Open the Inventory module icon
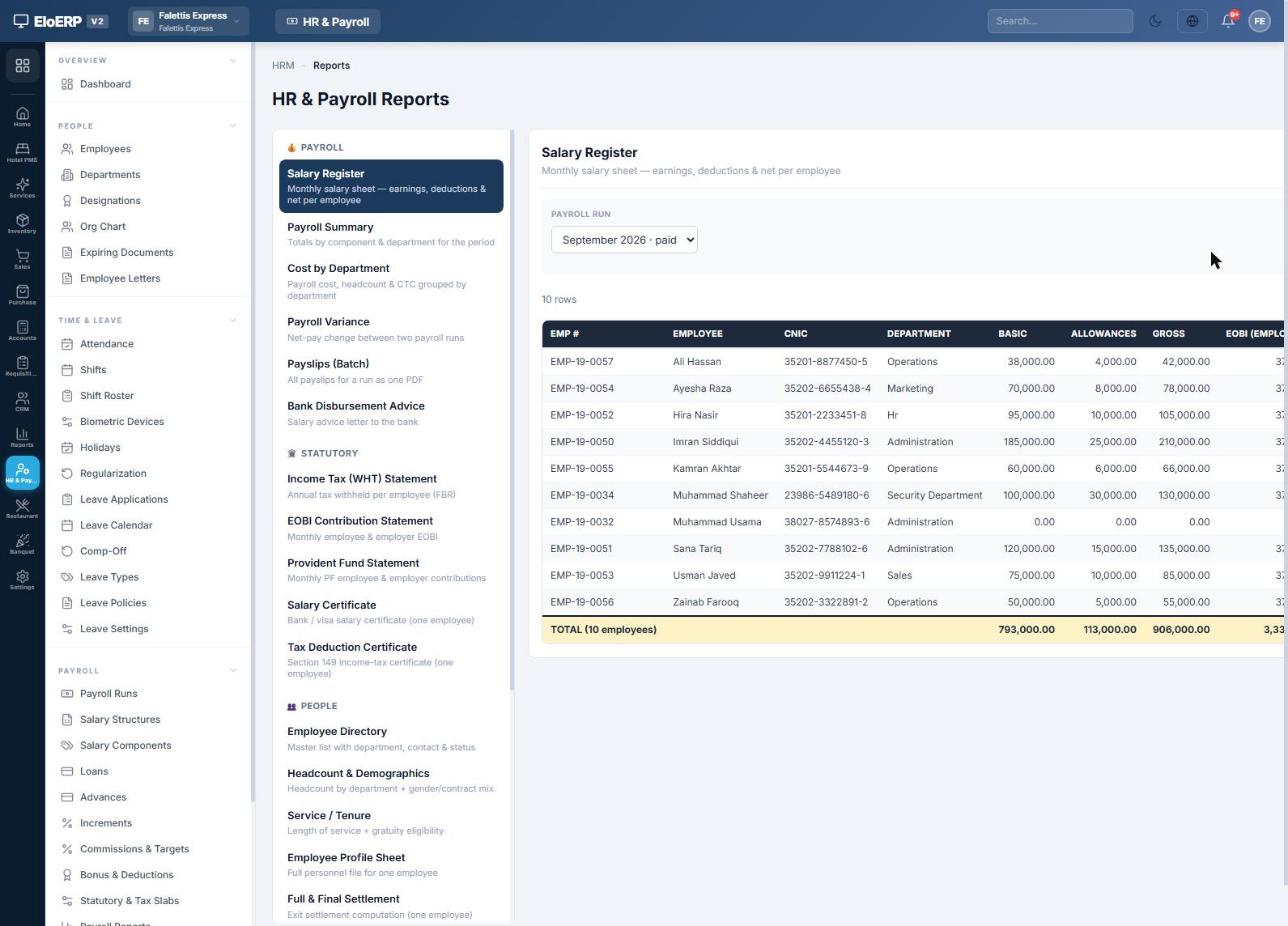The height and width of the screenshot is (926, 1288). pos(22,224)
